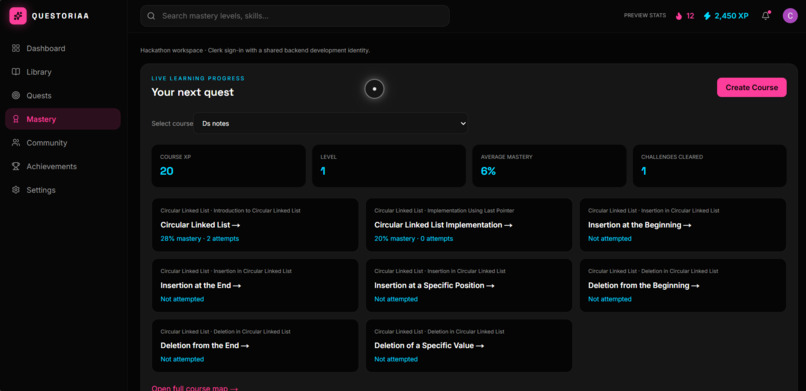Click the Course XP stat card
This screenshot has height=391, width=806.
pos(228,166)
